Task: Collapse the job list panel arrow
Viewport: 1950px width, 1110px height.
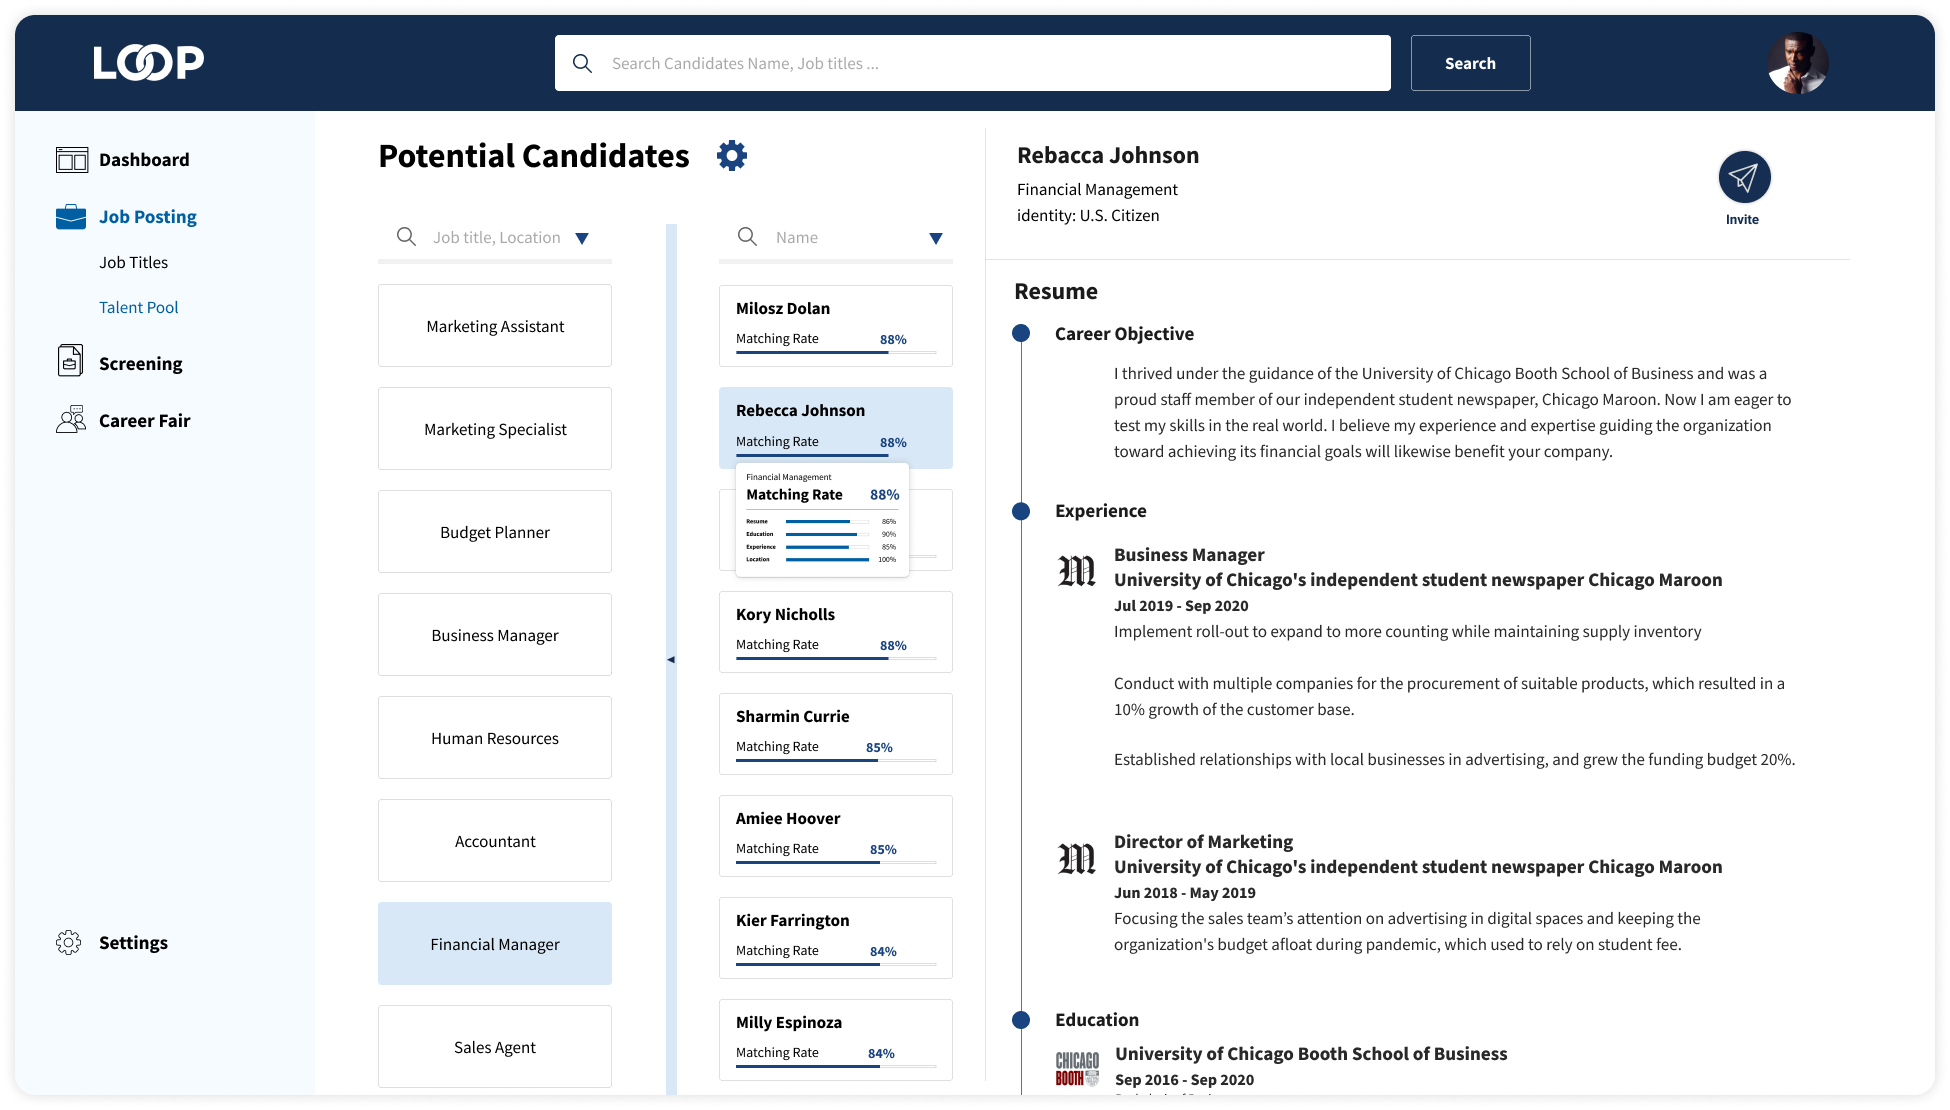Action: [671, 660]
